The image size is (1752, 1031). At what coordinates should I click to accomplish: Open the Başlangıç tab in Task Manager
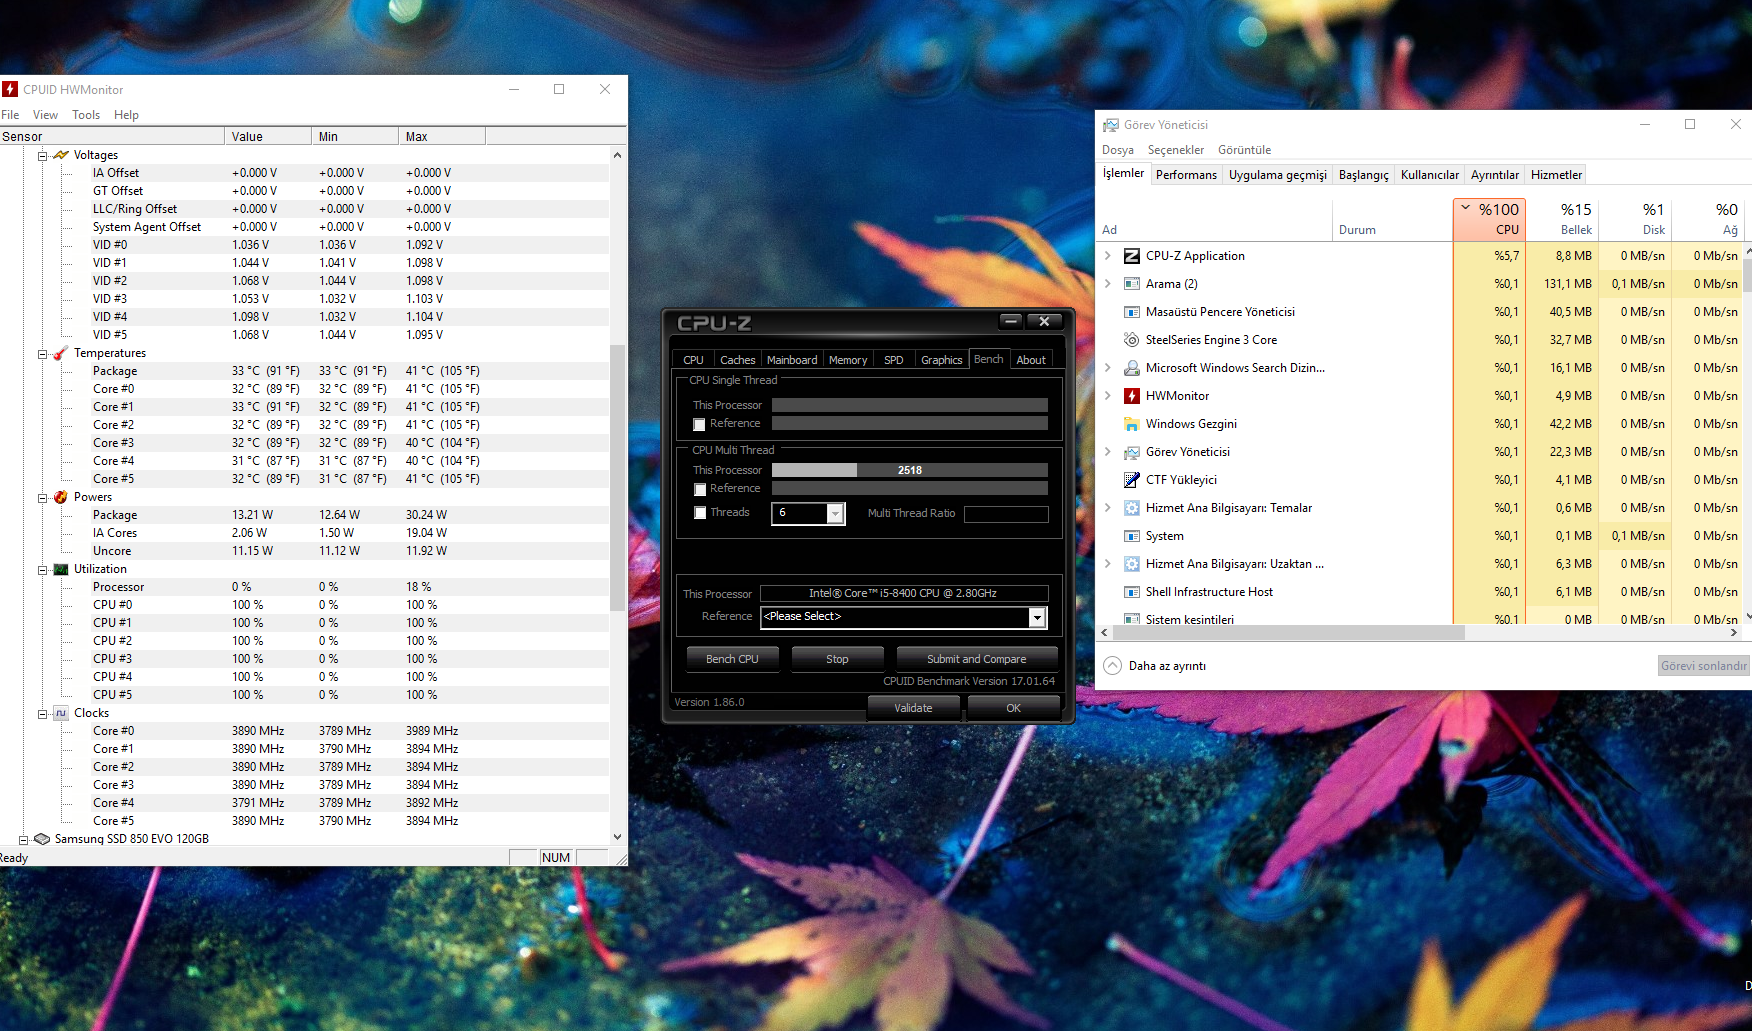point(1364,175)
